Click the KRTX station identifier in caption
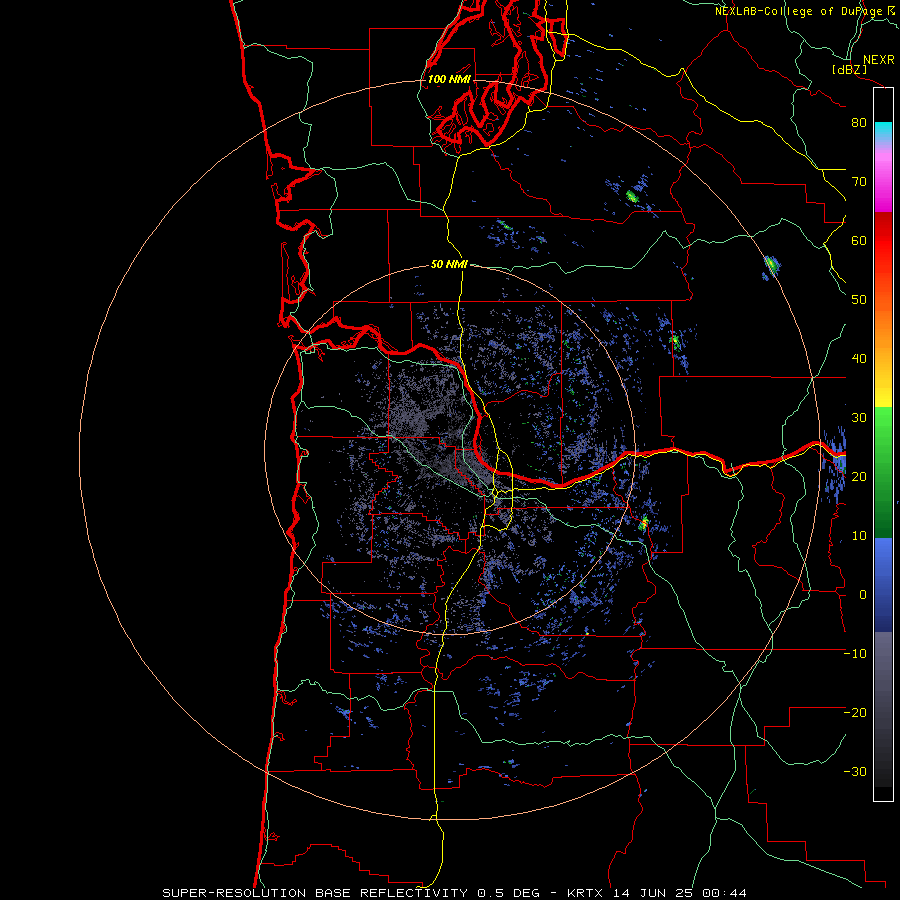900x900 pixels. point(585,893)
